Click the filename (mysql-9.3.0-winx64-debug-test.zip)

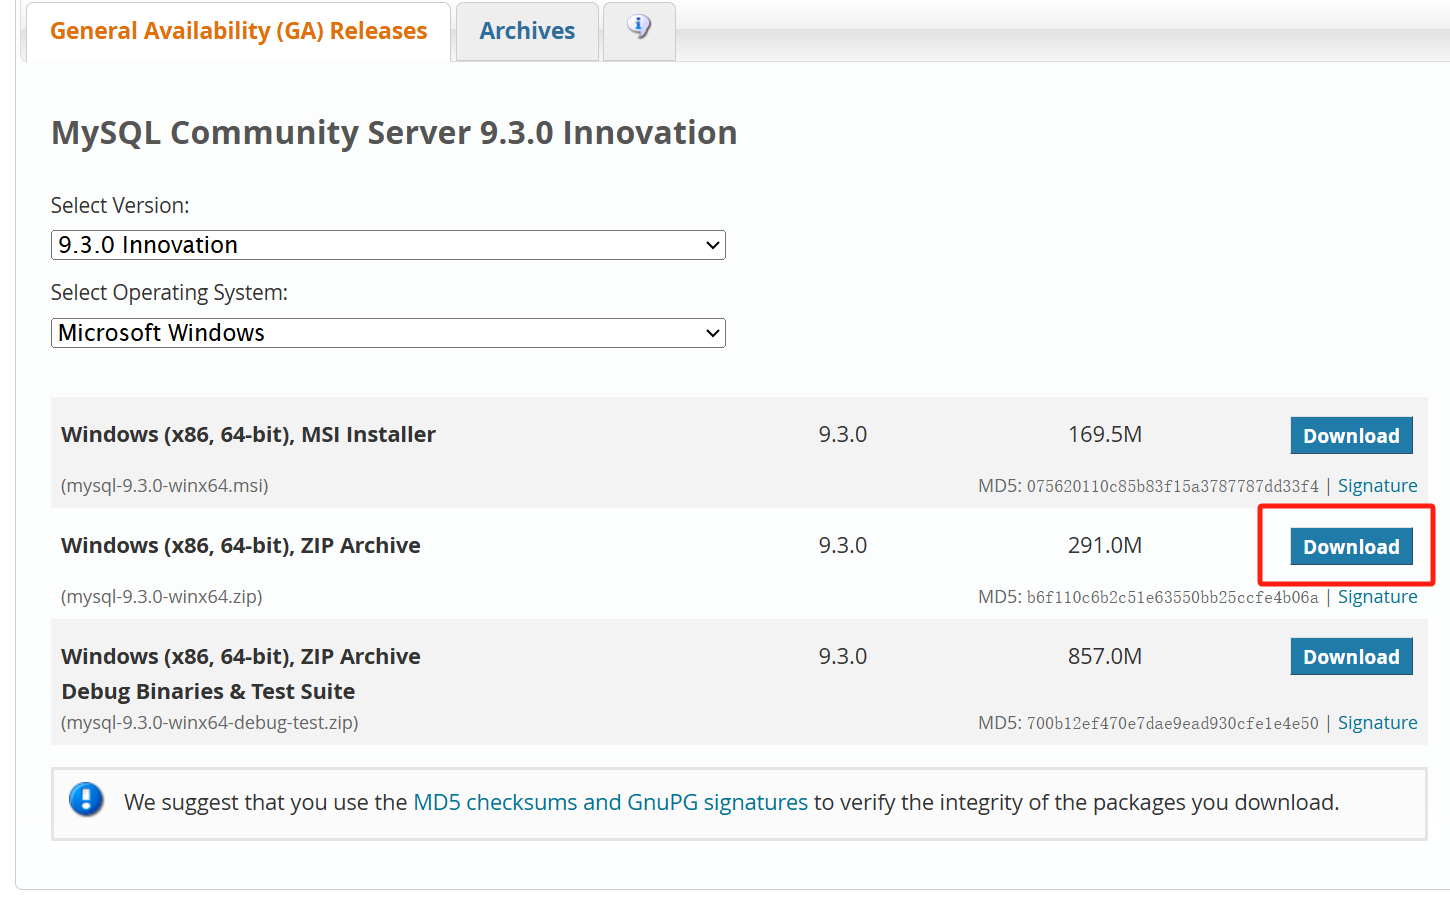click(x=210, y=723)
